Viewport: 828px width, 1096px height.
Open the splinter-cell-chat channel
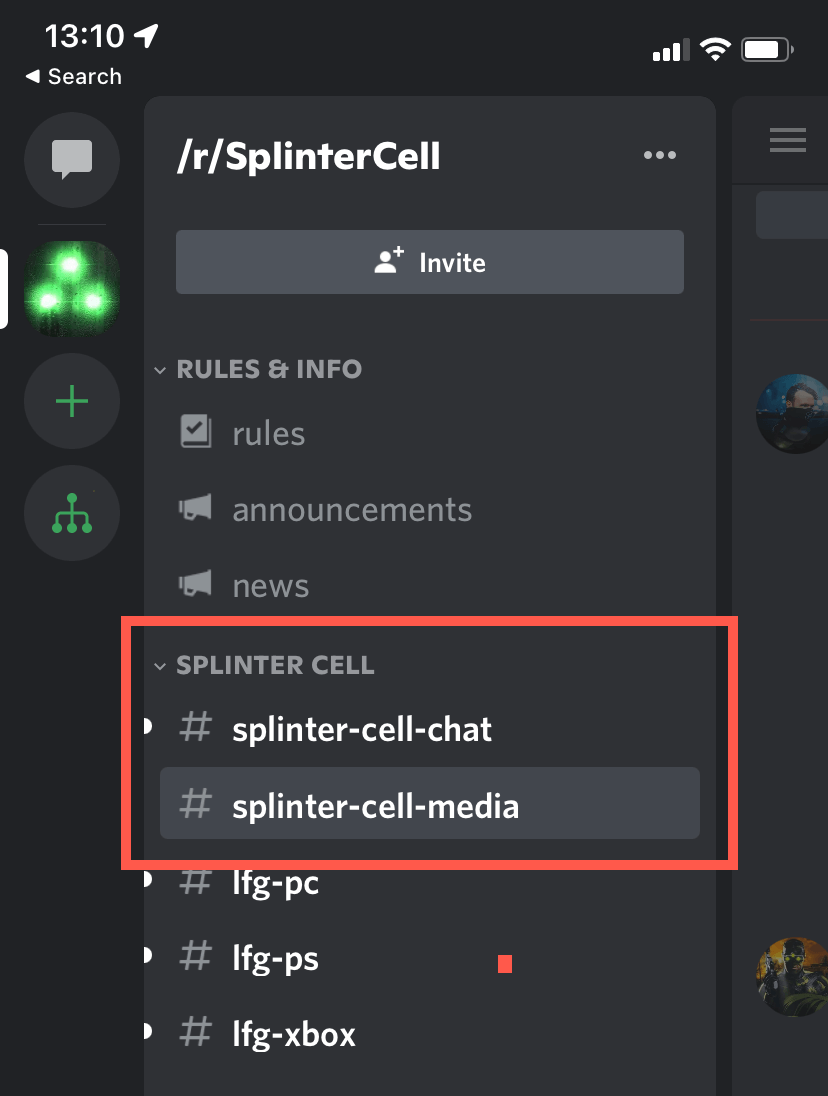coord(362,729)
